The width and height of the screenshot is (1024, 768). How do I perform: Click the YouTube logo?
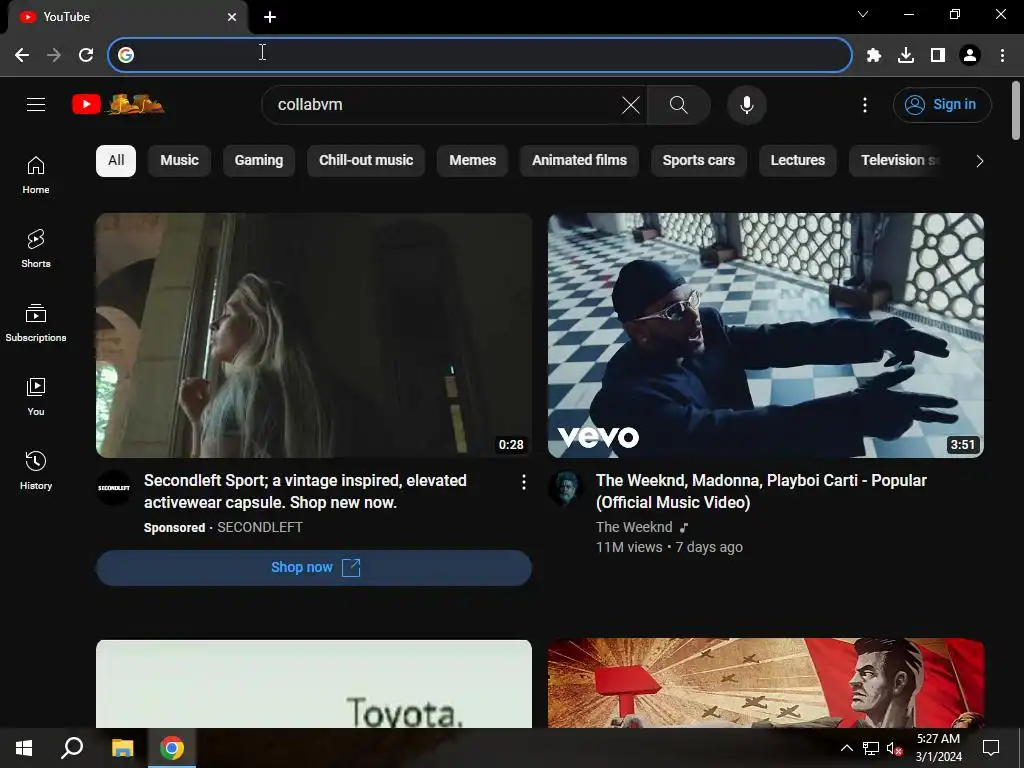118,104
